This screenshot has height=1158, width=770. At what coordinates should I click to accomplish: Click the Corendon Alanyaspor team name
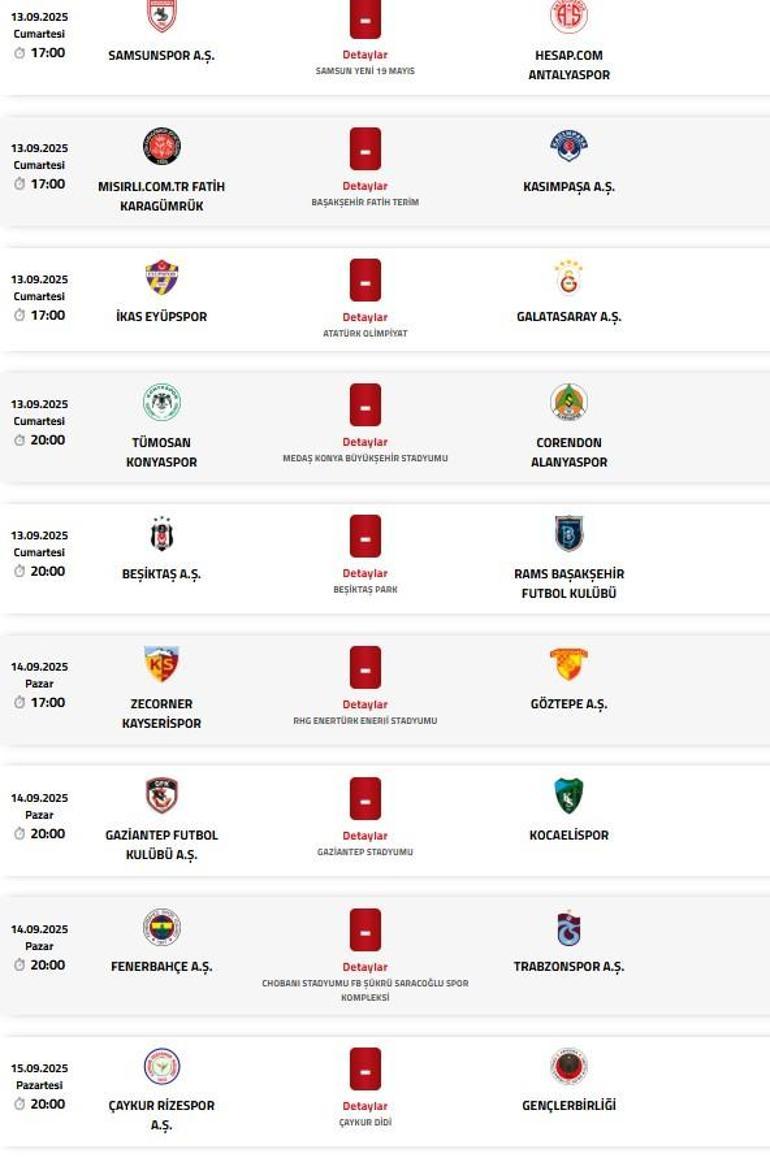pyautogui.click(x=568, y=452)
